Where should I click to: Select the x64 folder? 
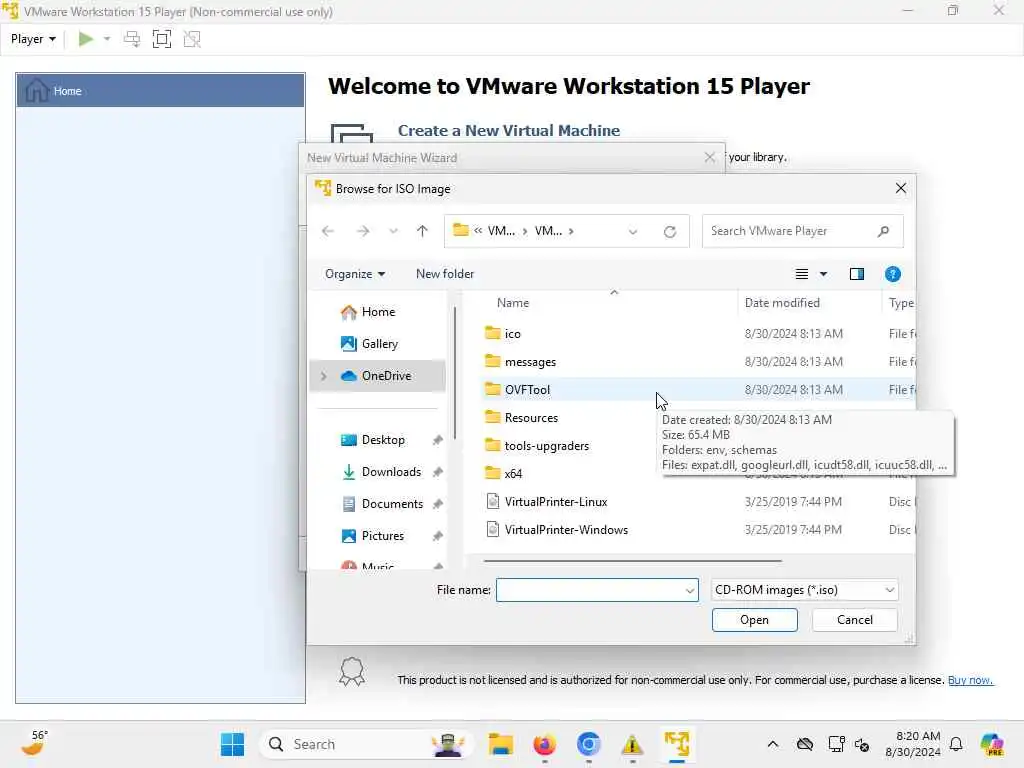tap(513, 474)
